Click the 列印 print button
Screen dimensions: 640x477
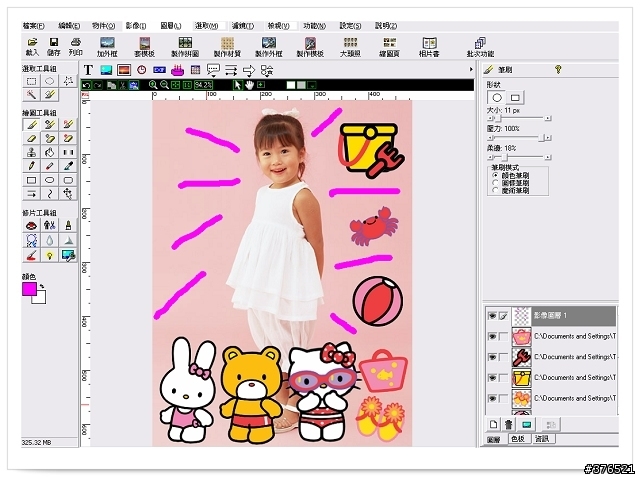(x=76, y=47)
